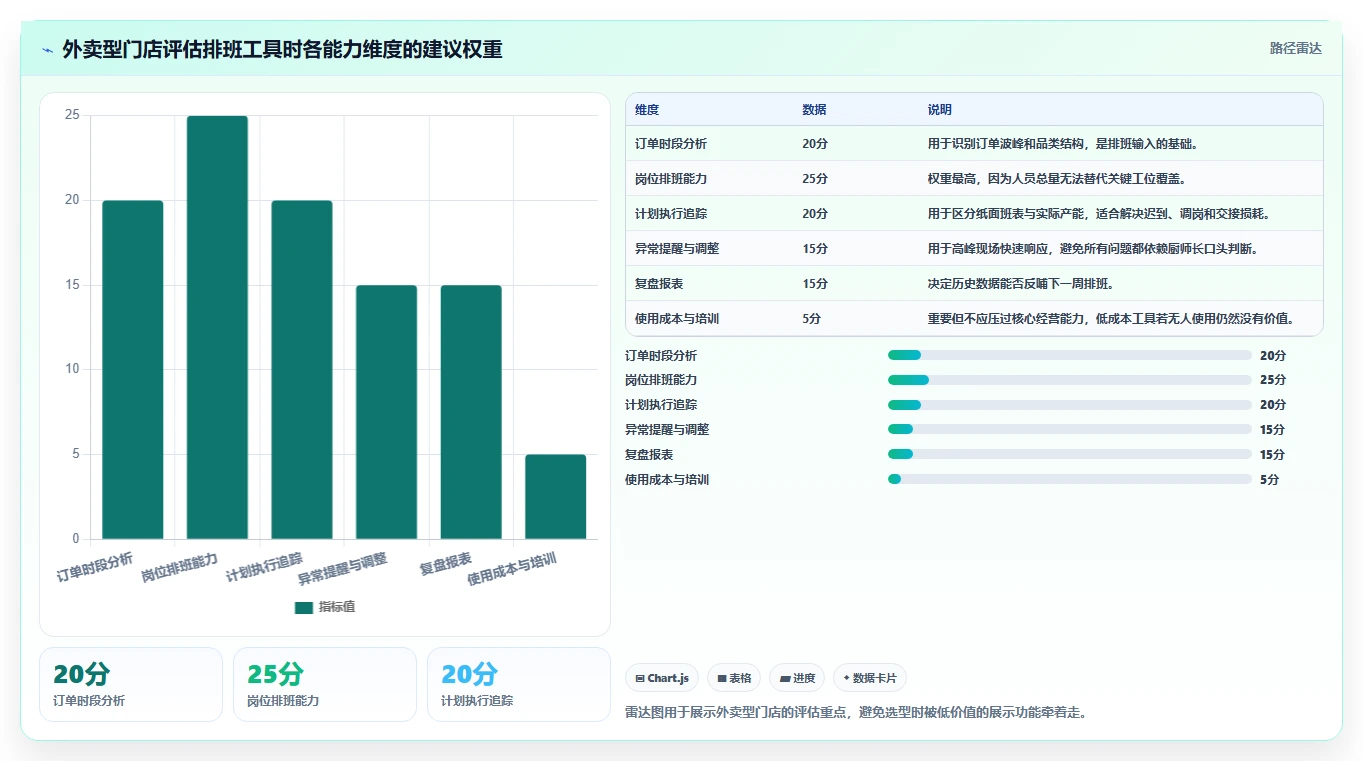Image resolution: width=1363 pixels, height=761 pixels.
Task: Click the Chart.js tag chip
Action: pyautogui.click(x=662, y=678)
